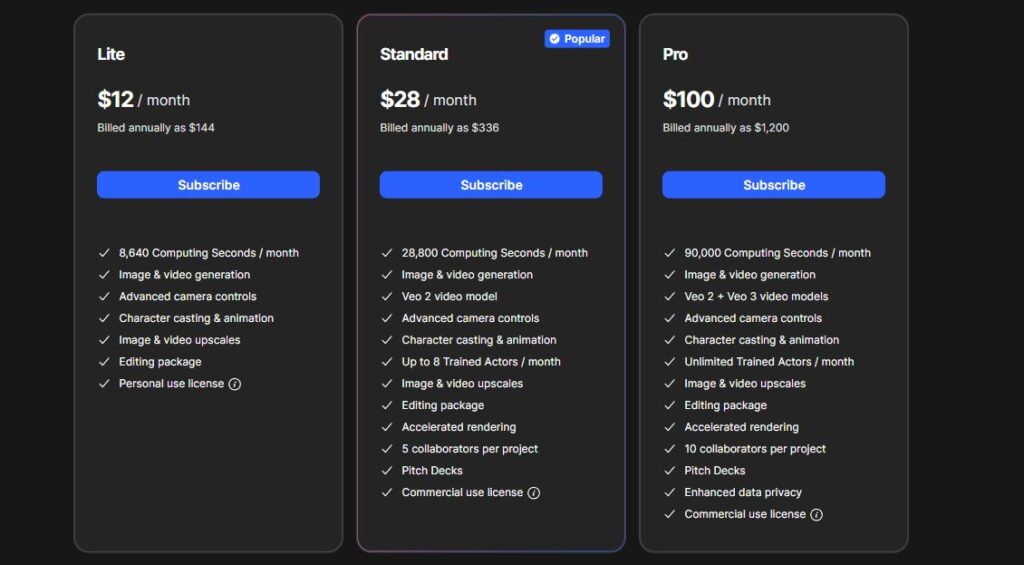Click Pitch Decks in Standard plan
Viewport: 1024px width, 565px height.
[x=432, y=471]
